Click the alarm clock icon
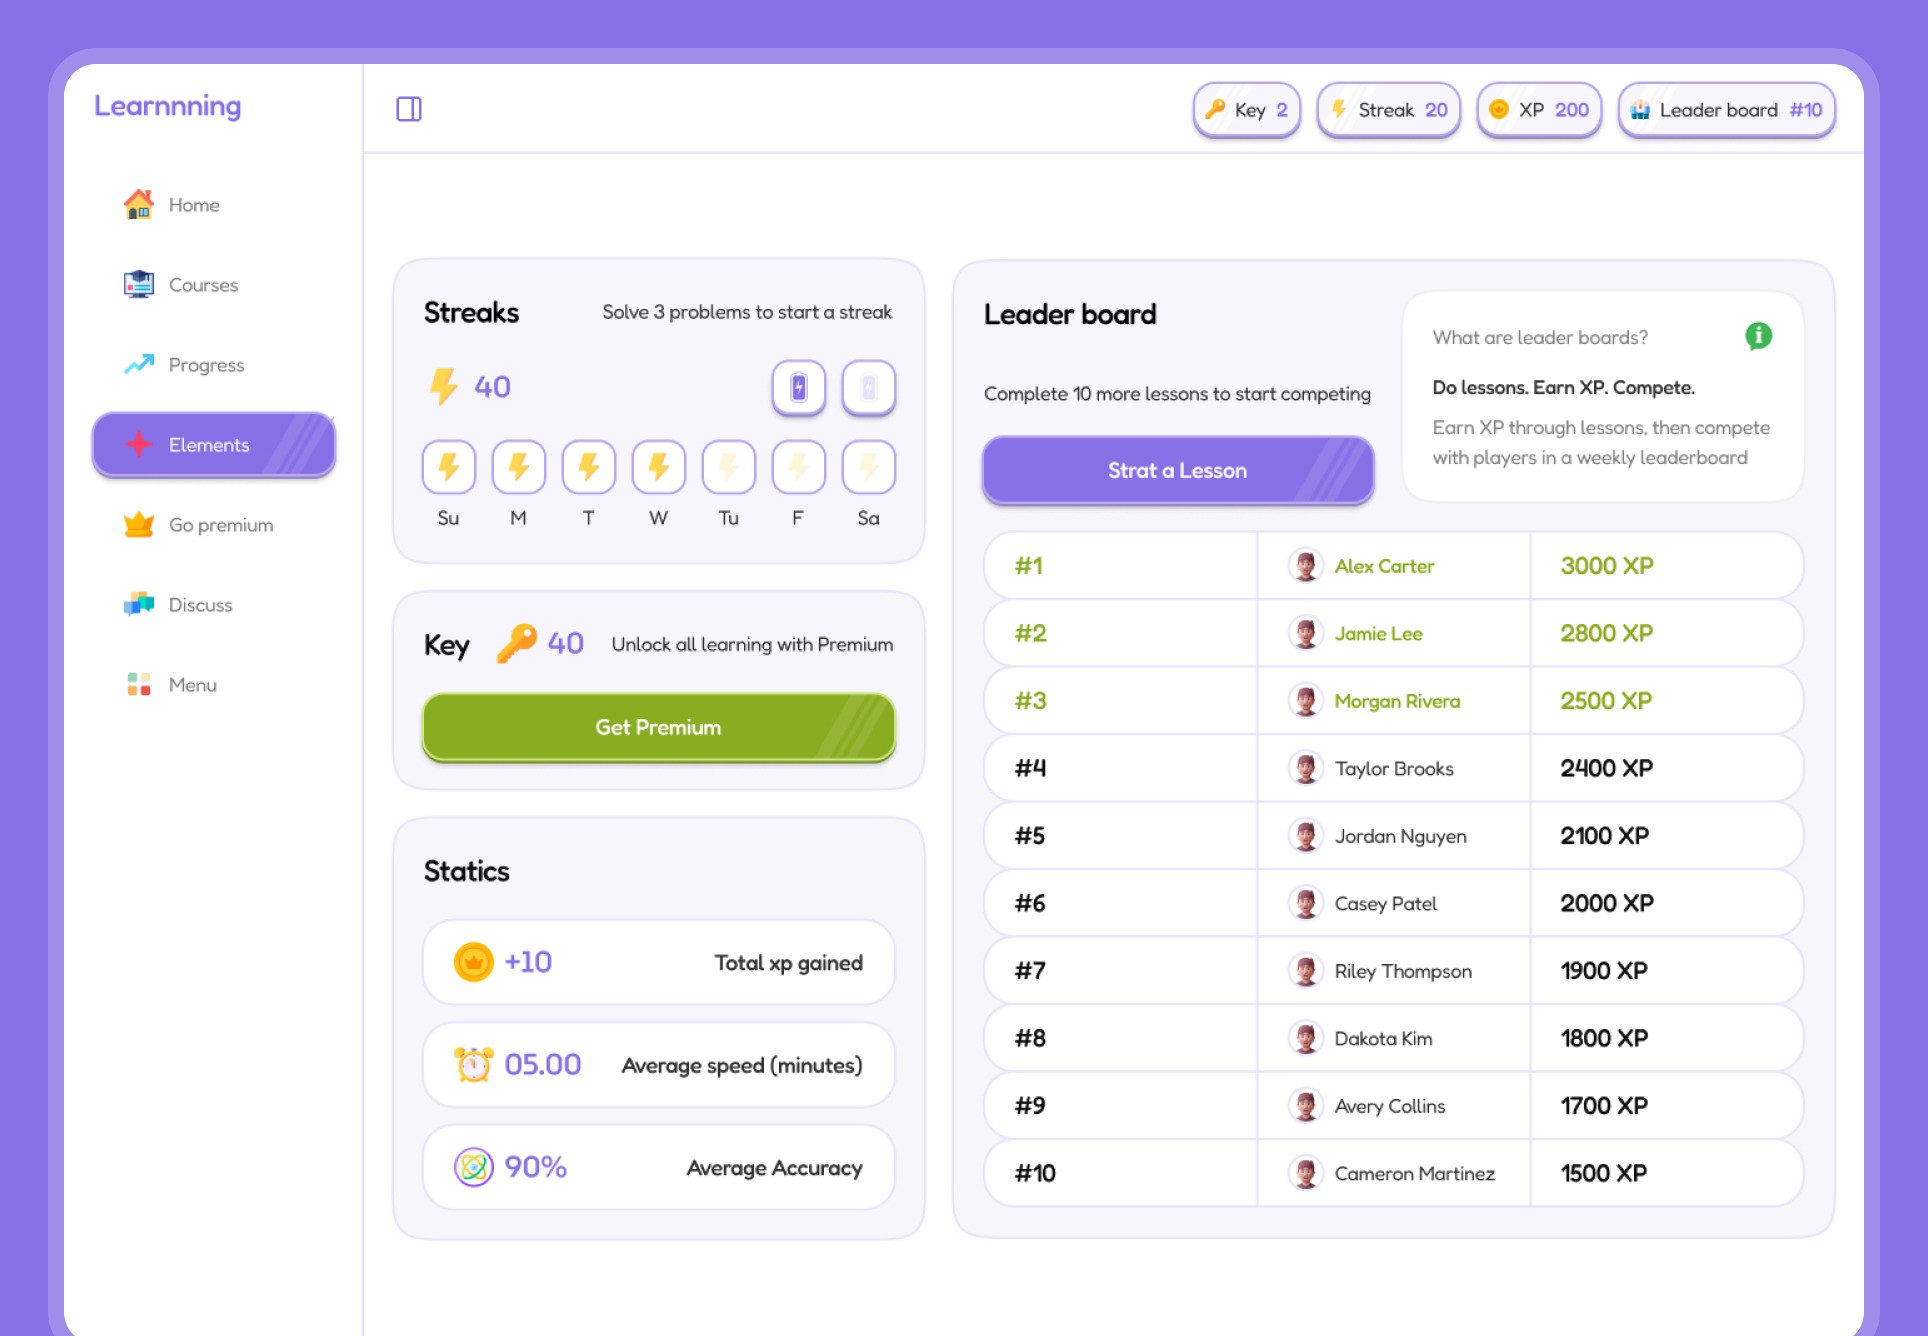Screen dimensions: 1928x1336 (473, 1064)
